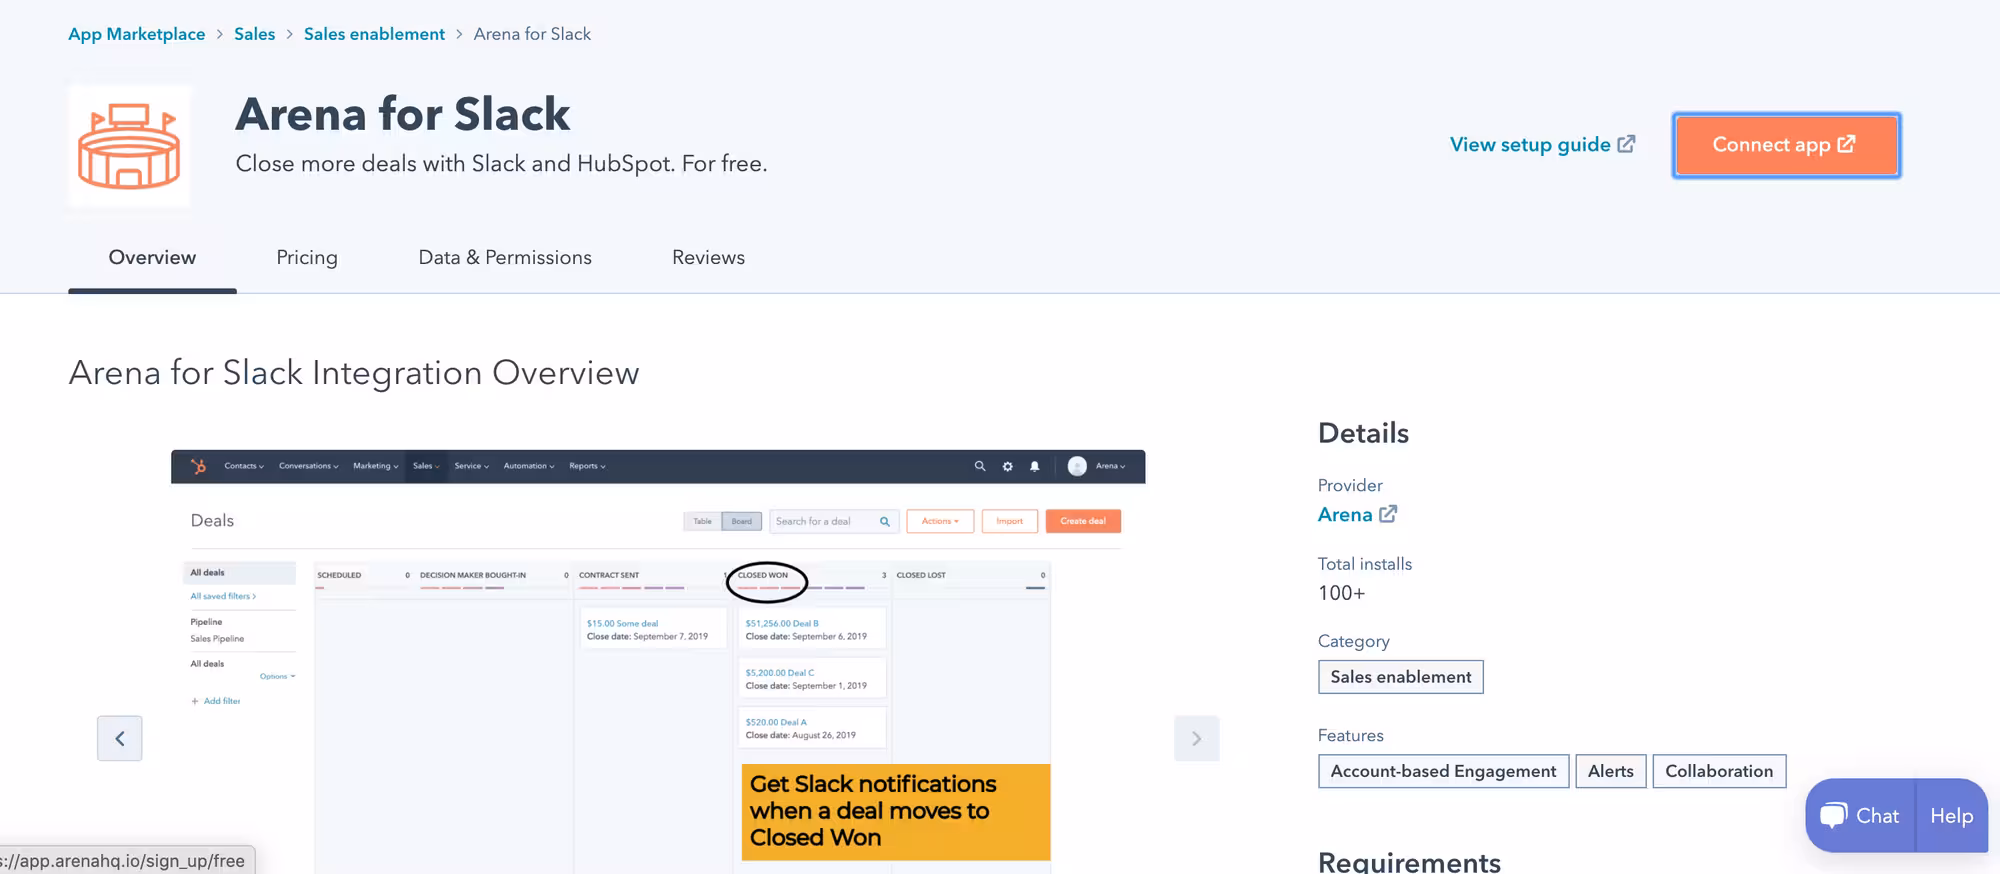Screen dimensions: 2000x874
Task: Click the Arena for Slack breadcrumb text
Action: [532, 34]
